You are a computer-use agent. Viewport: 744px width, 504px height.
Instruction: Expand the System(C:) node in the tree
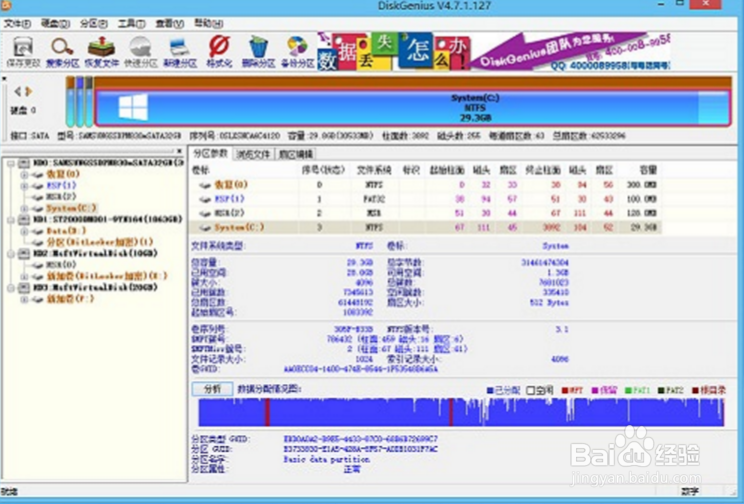pos(24,208)
